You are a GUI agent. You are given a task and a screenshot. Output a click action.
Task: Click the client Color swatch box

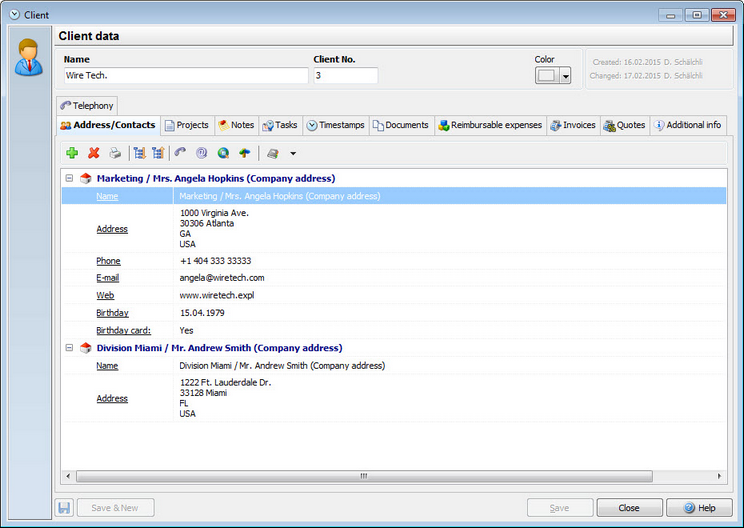547,75
